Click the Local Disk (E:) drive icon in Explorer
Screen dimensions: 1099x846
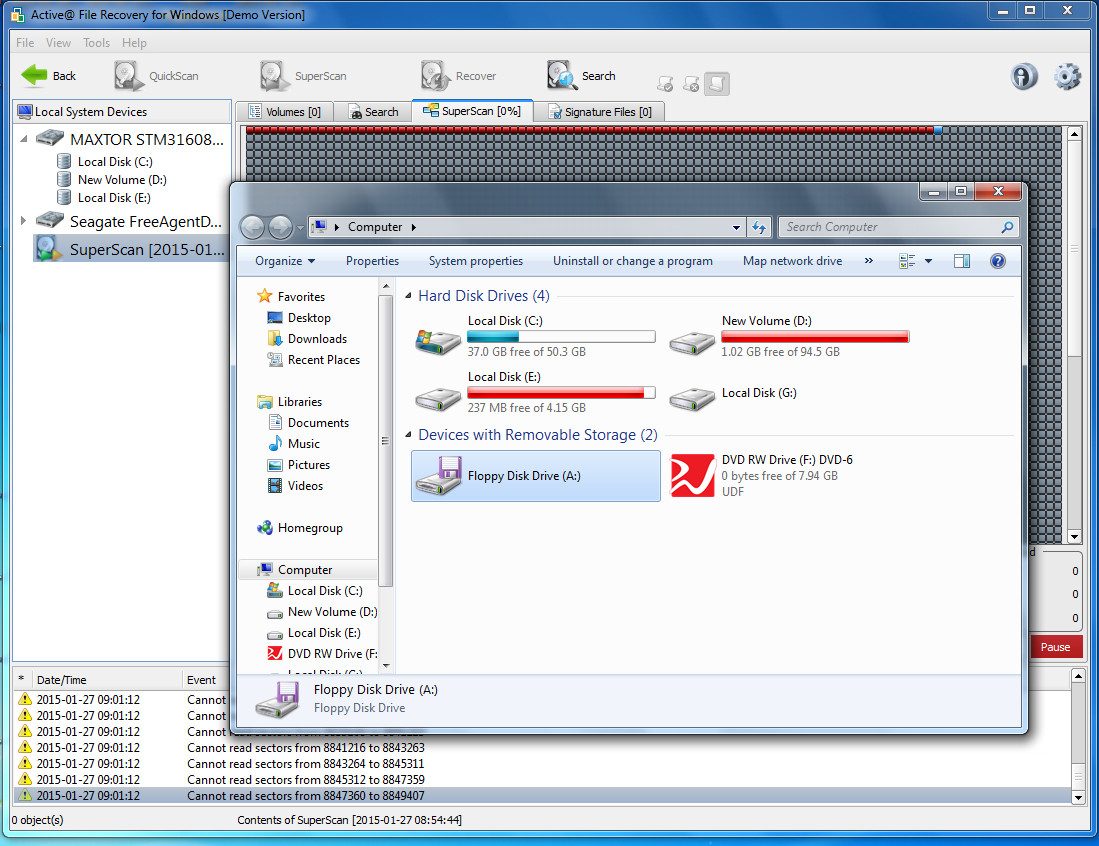tap(438, 398)
